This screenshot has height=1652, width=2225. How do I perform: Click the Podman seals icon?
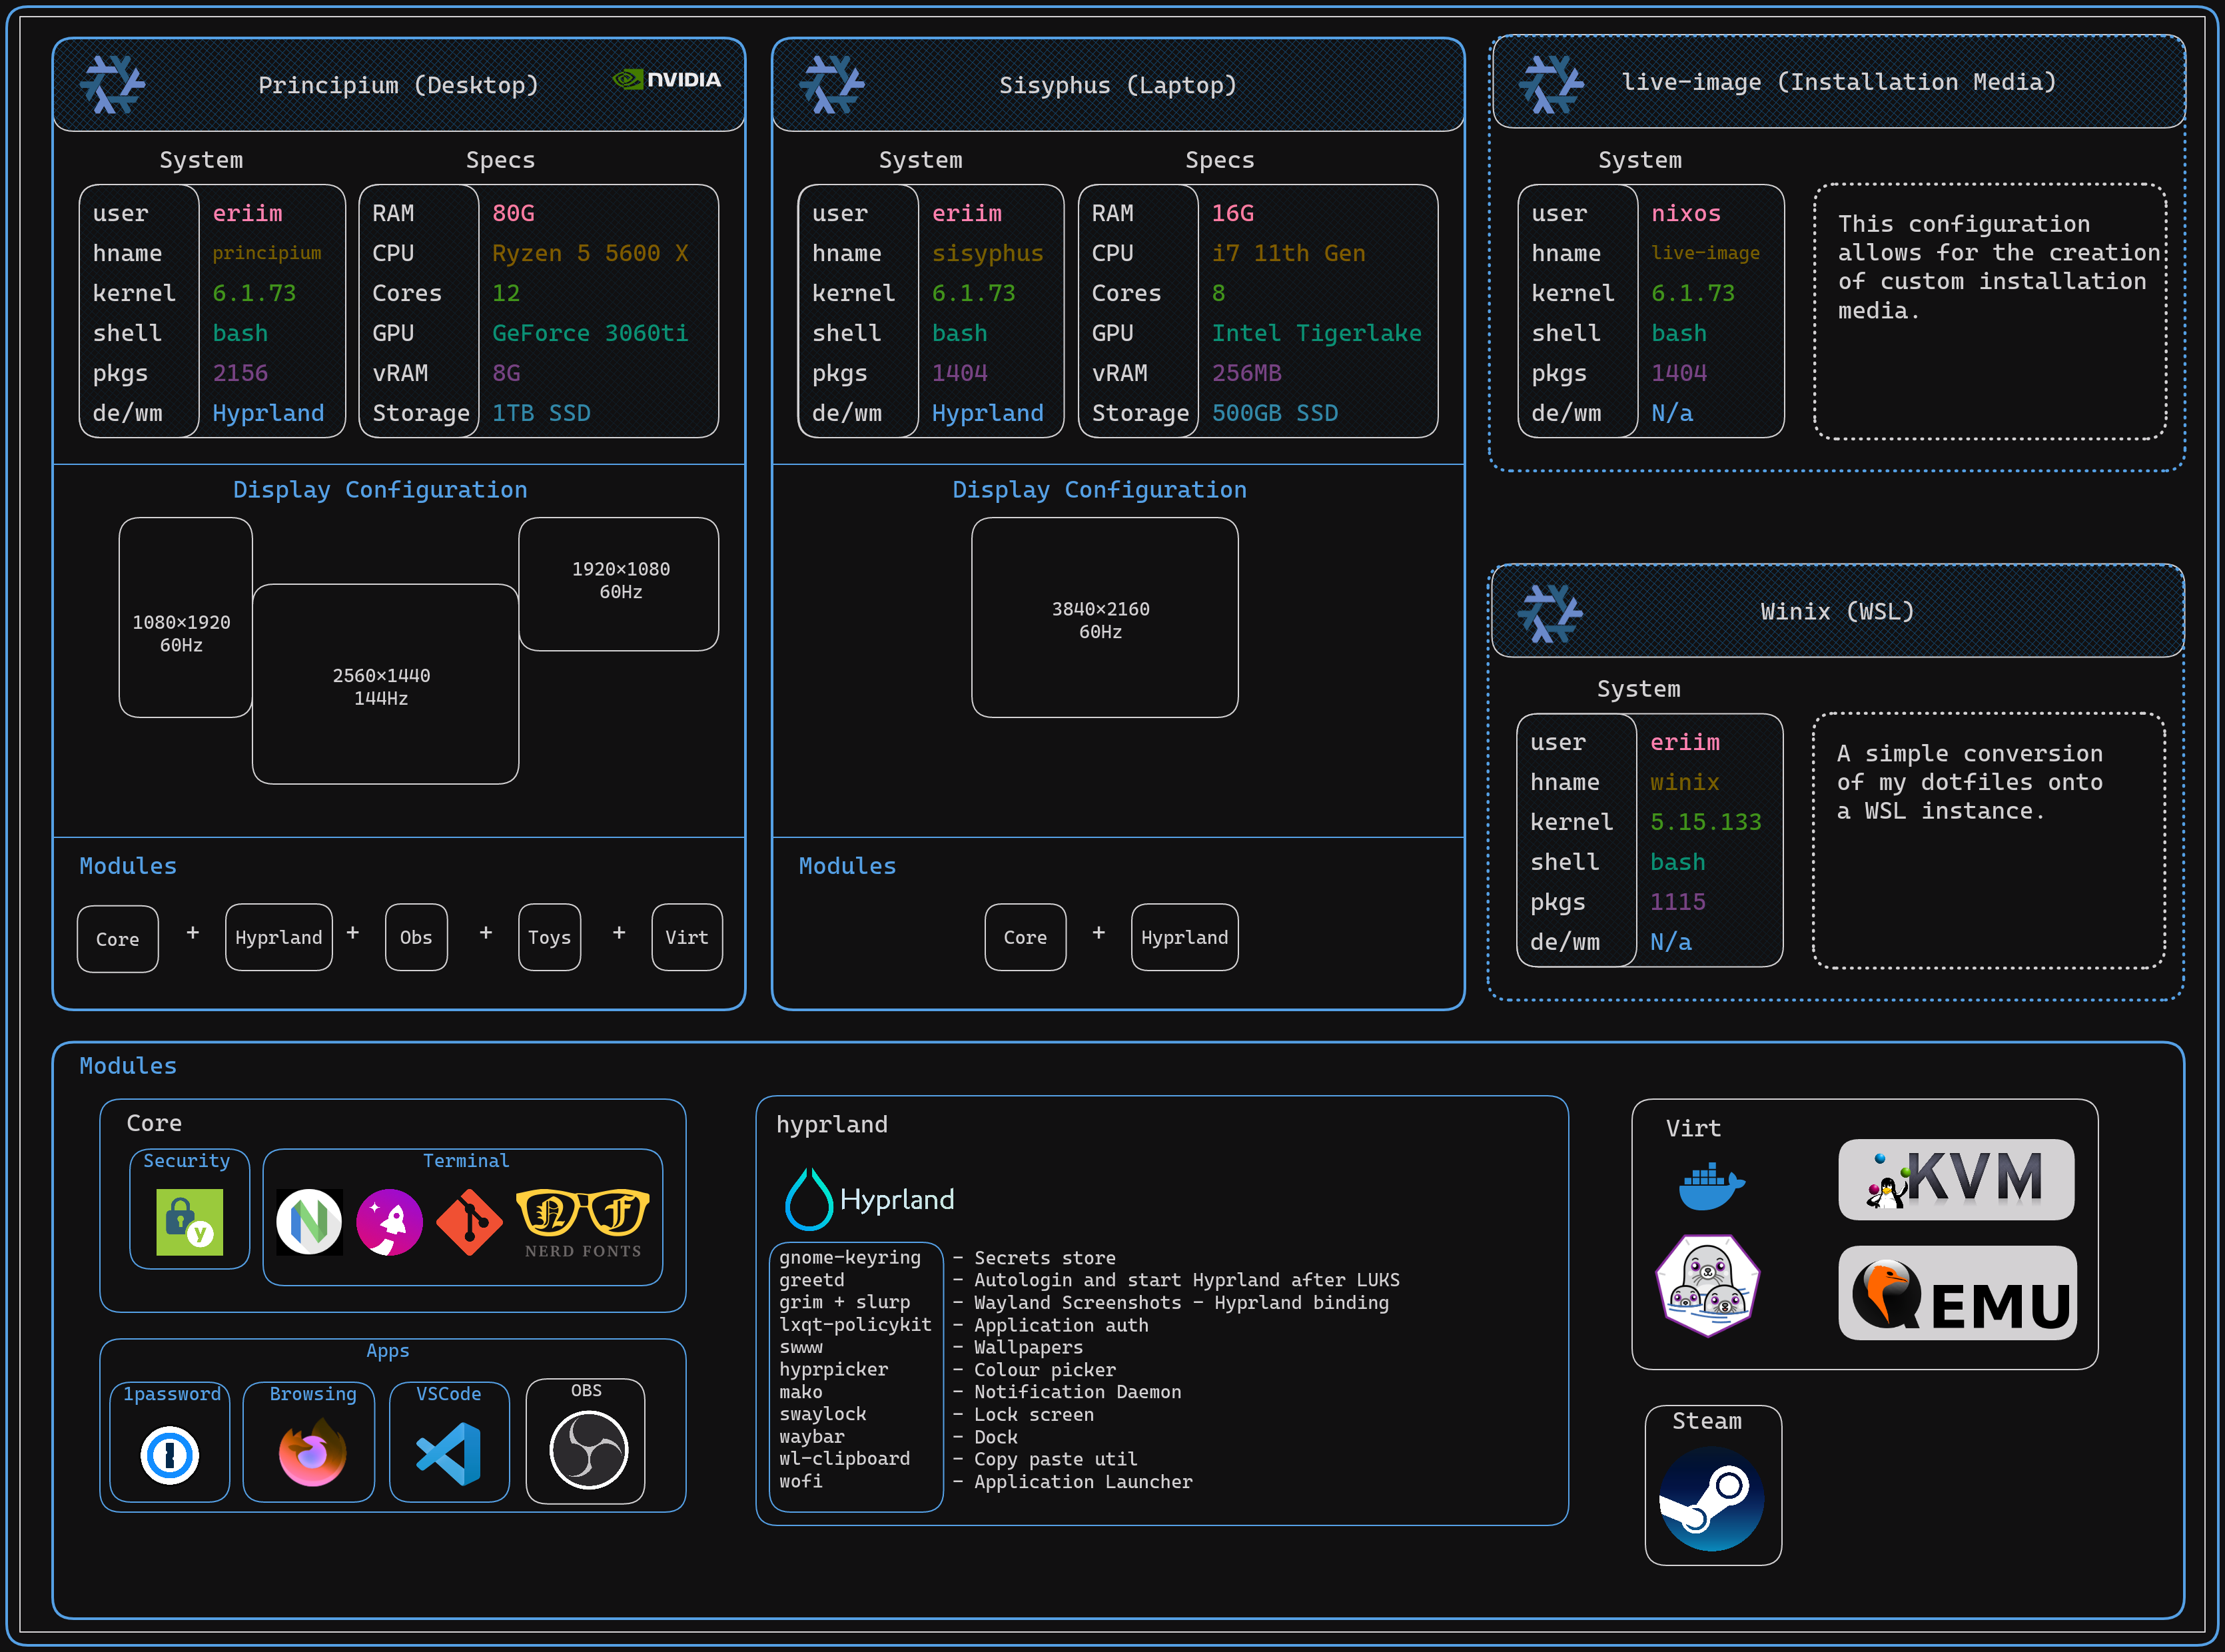click(x=1708, y=1286)
